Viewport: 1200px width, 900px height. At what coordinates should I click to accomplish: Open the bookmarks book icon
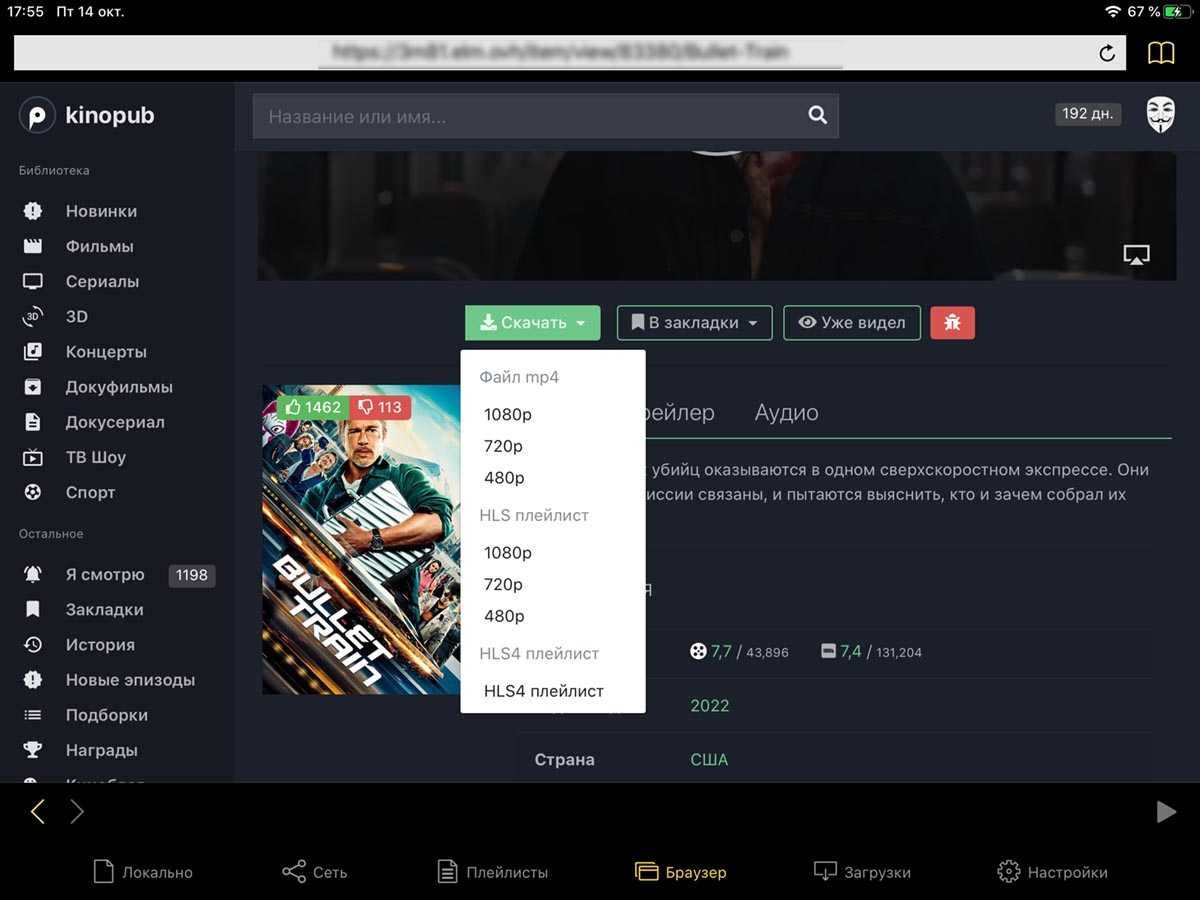[1160, 53]
